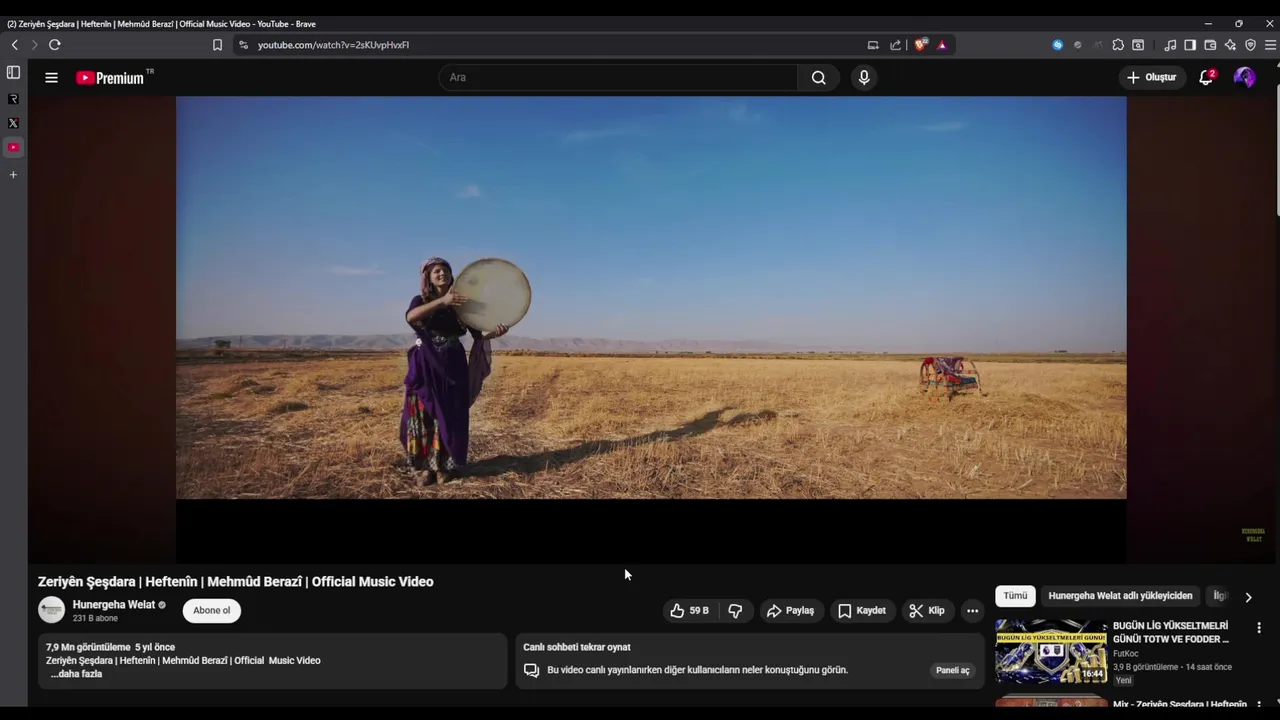Click the '7,9 Mn görüntüleme' view count text
Screen dimensions: 1280x720
(x=88, y=647)
